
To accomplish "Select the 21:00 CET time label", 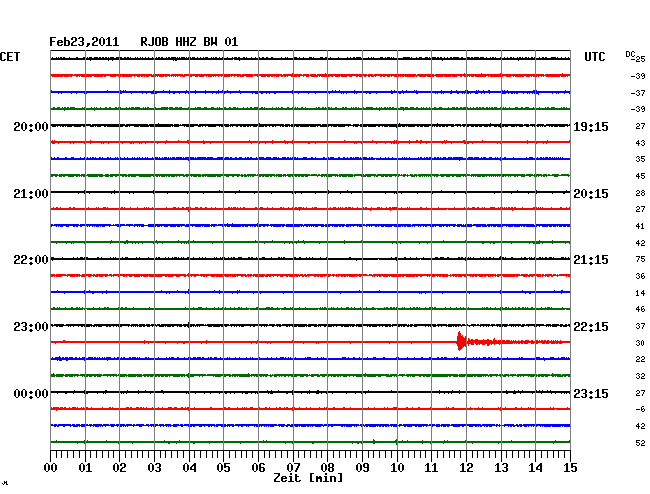I will (31, 194).
